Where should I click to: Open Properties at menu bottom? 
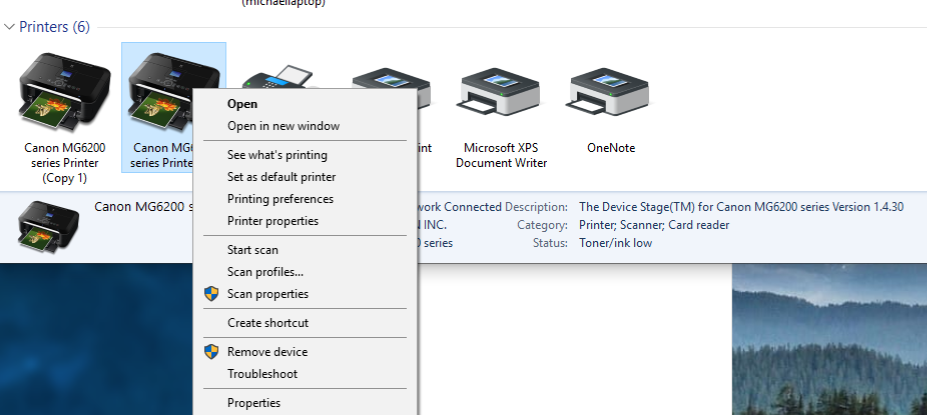[305, 403]
